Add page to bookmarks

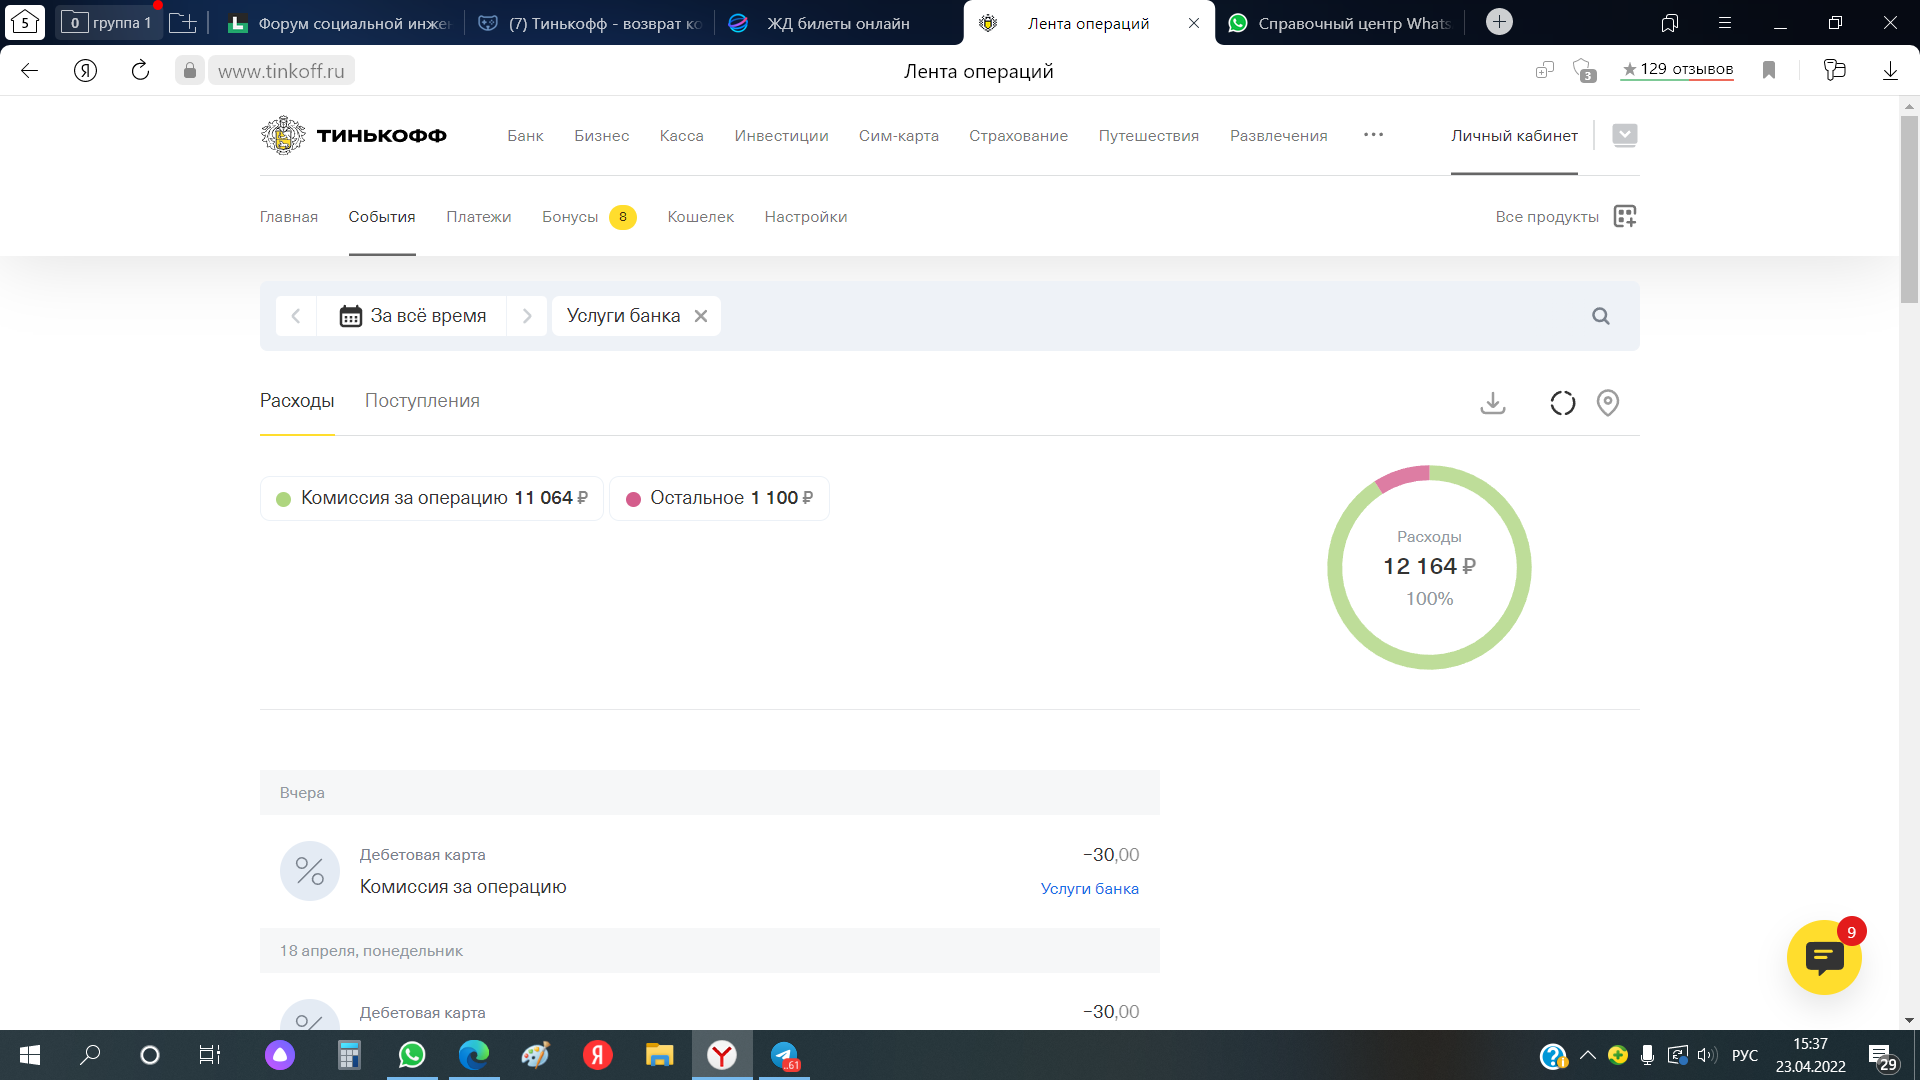click(1768, 70)
